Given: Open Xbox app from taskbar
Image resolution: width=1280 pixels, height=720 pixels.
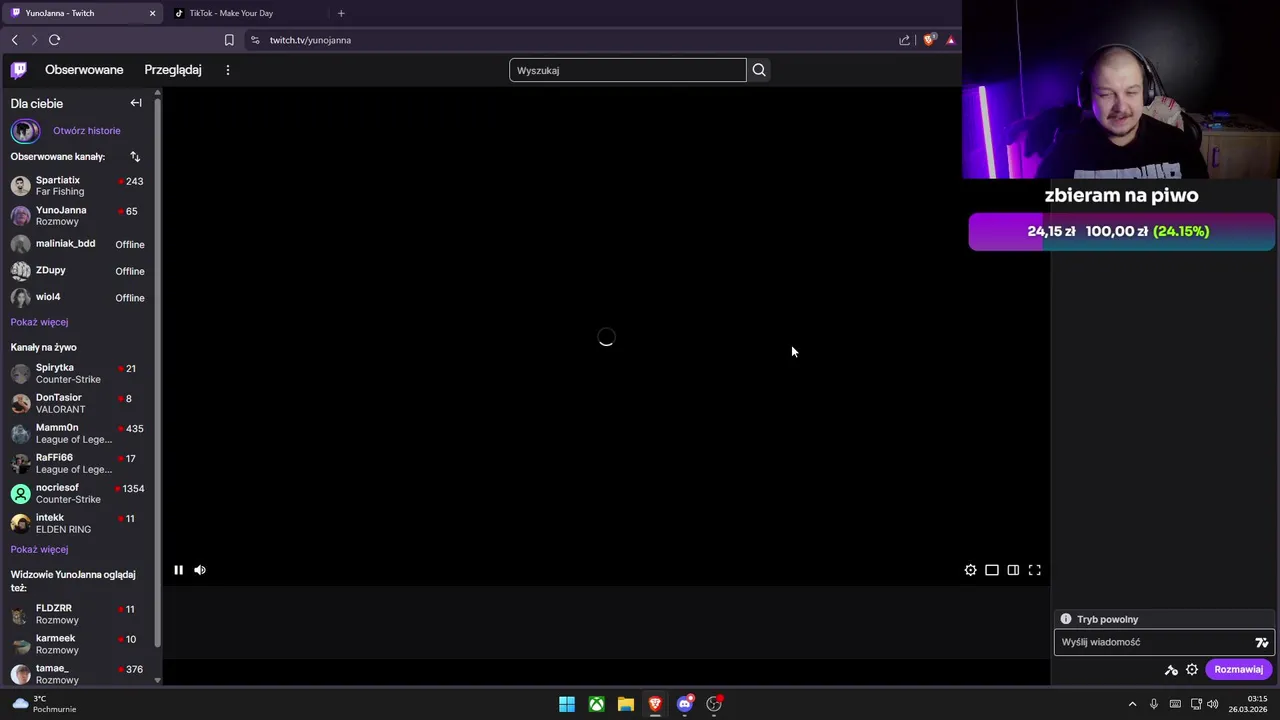Looking at the screenshot, I should point(596,704).
